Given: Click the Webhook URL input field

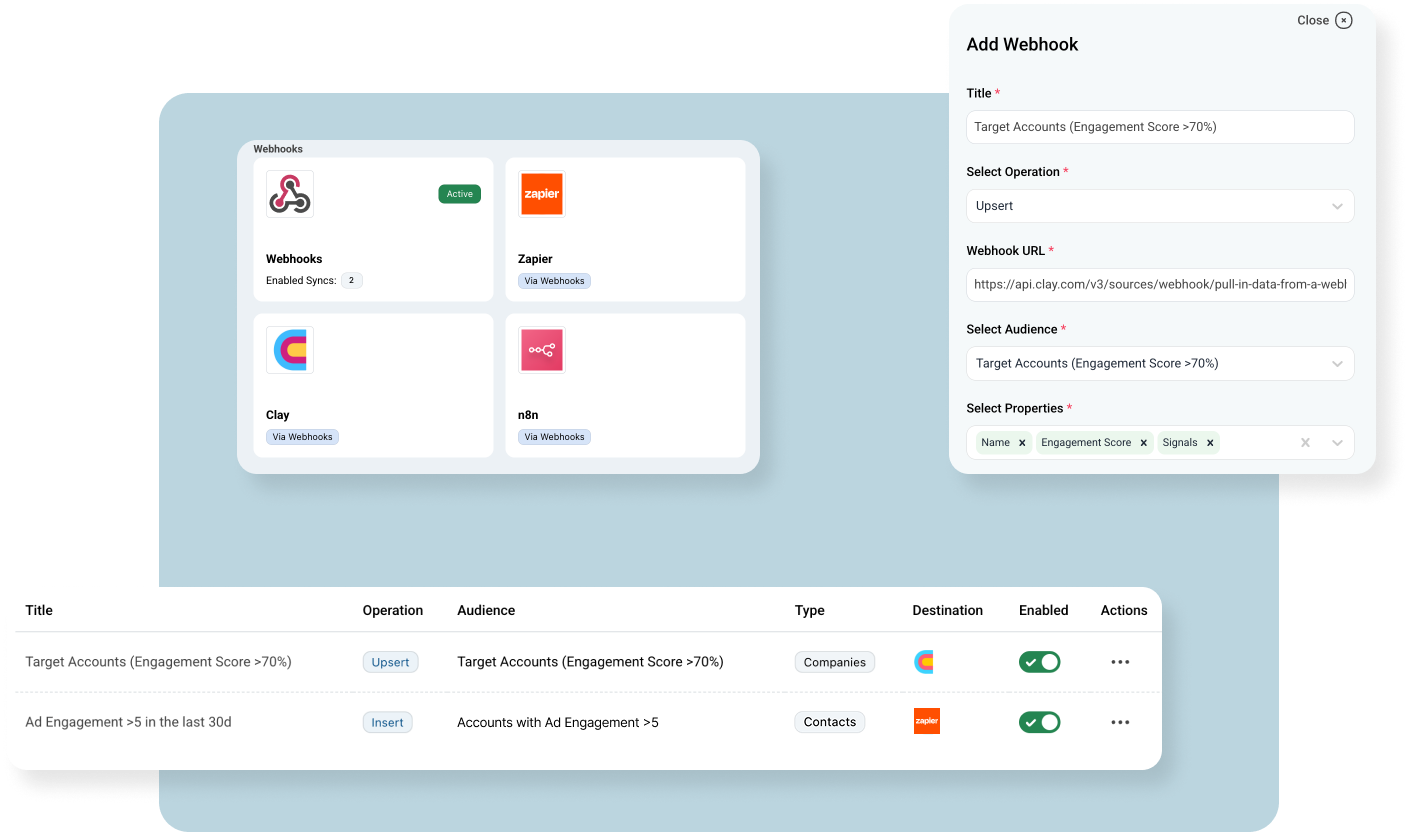Looking at the screenshot, I should pos(1160,284).
